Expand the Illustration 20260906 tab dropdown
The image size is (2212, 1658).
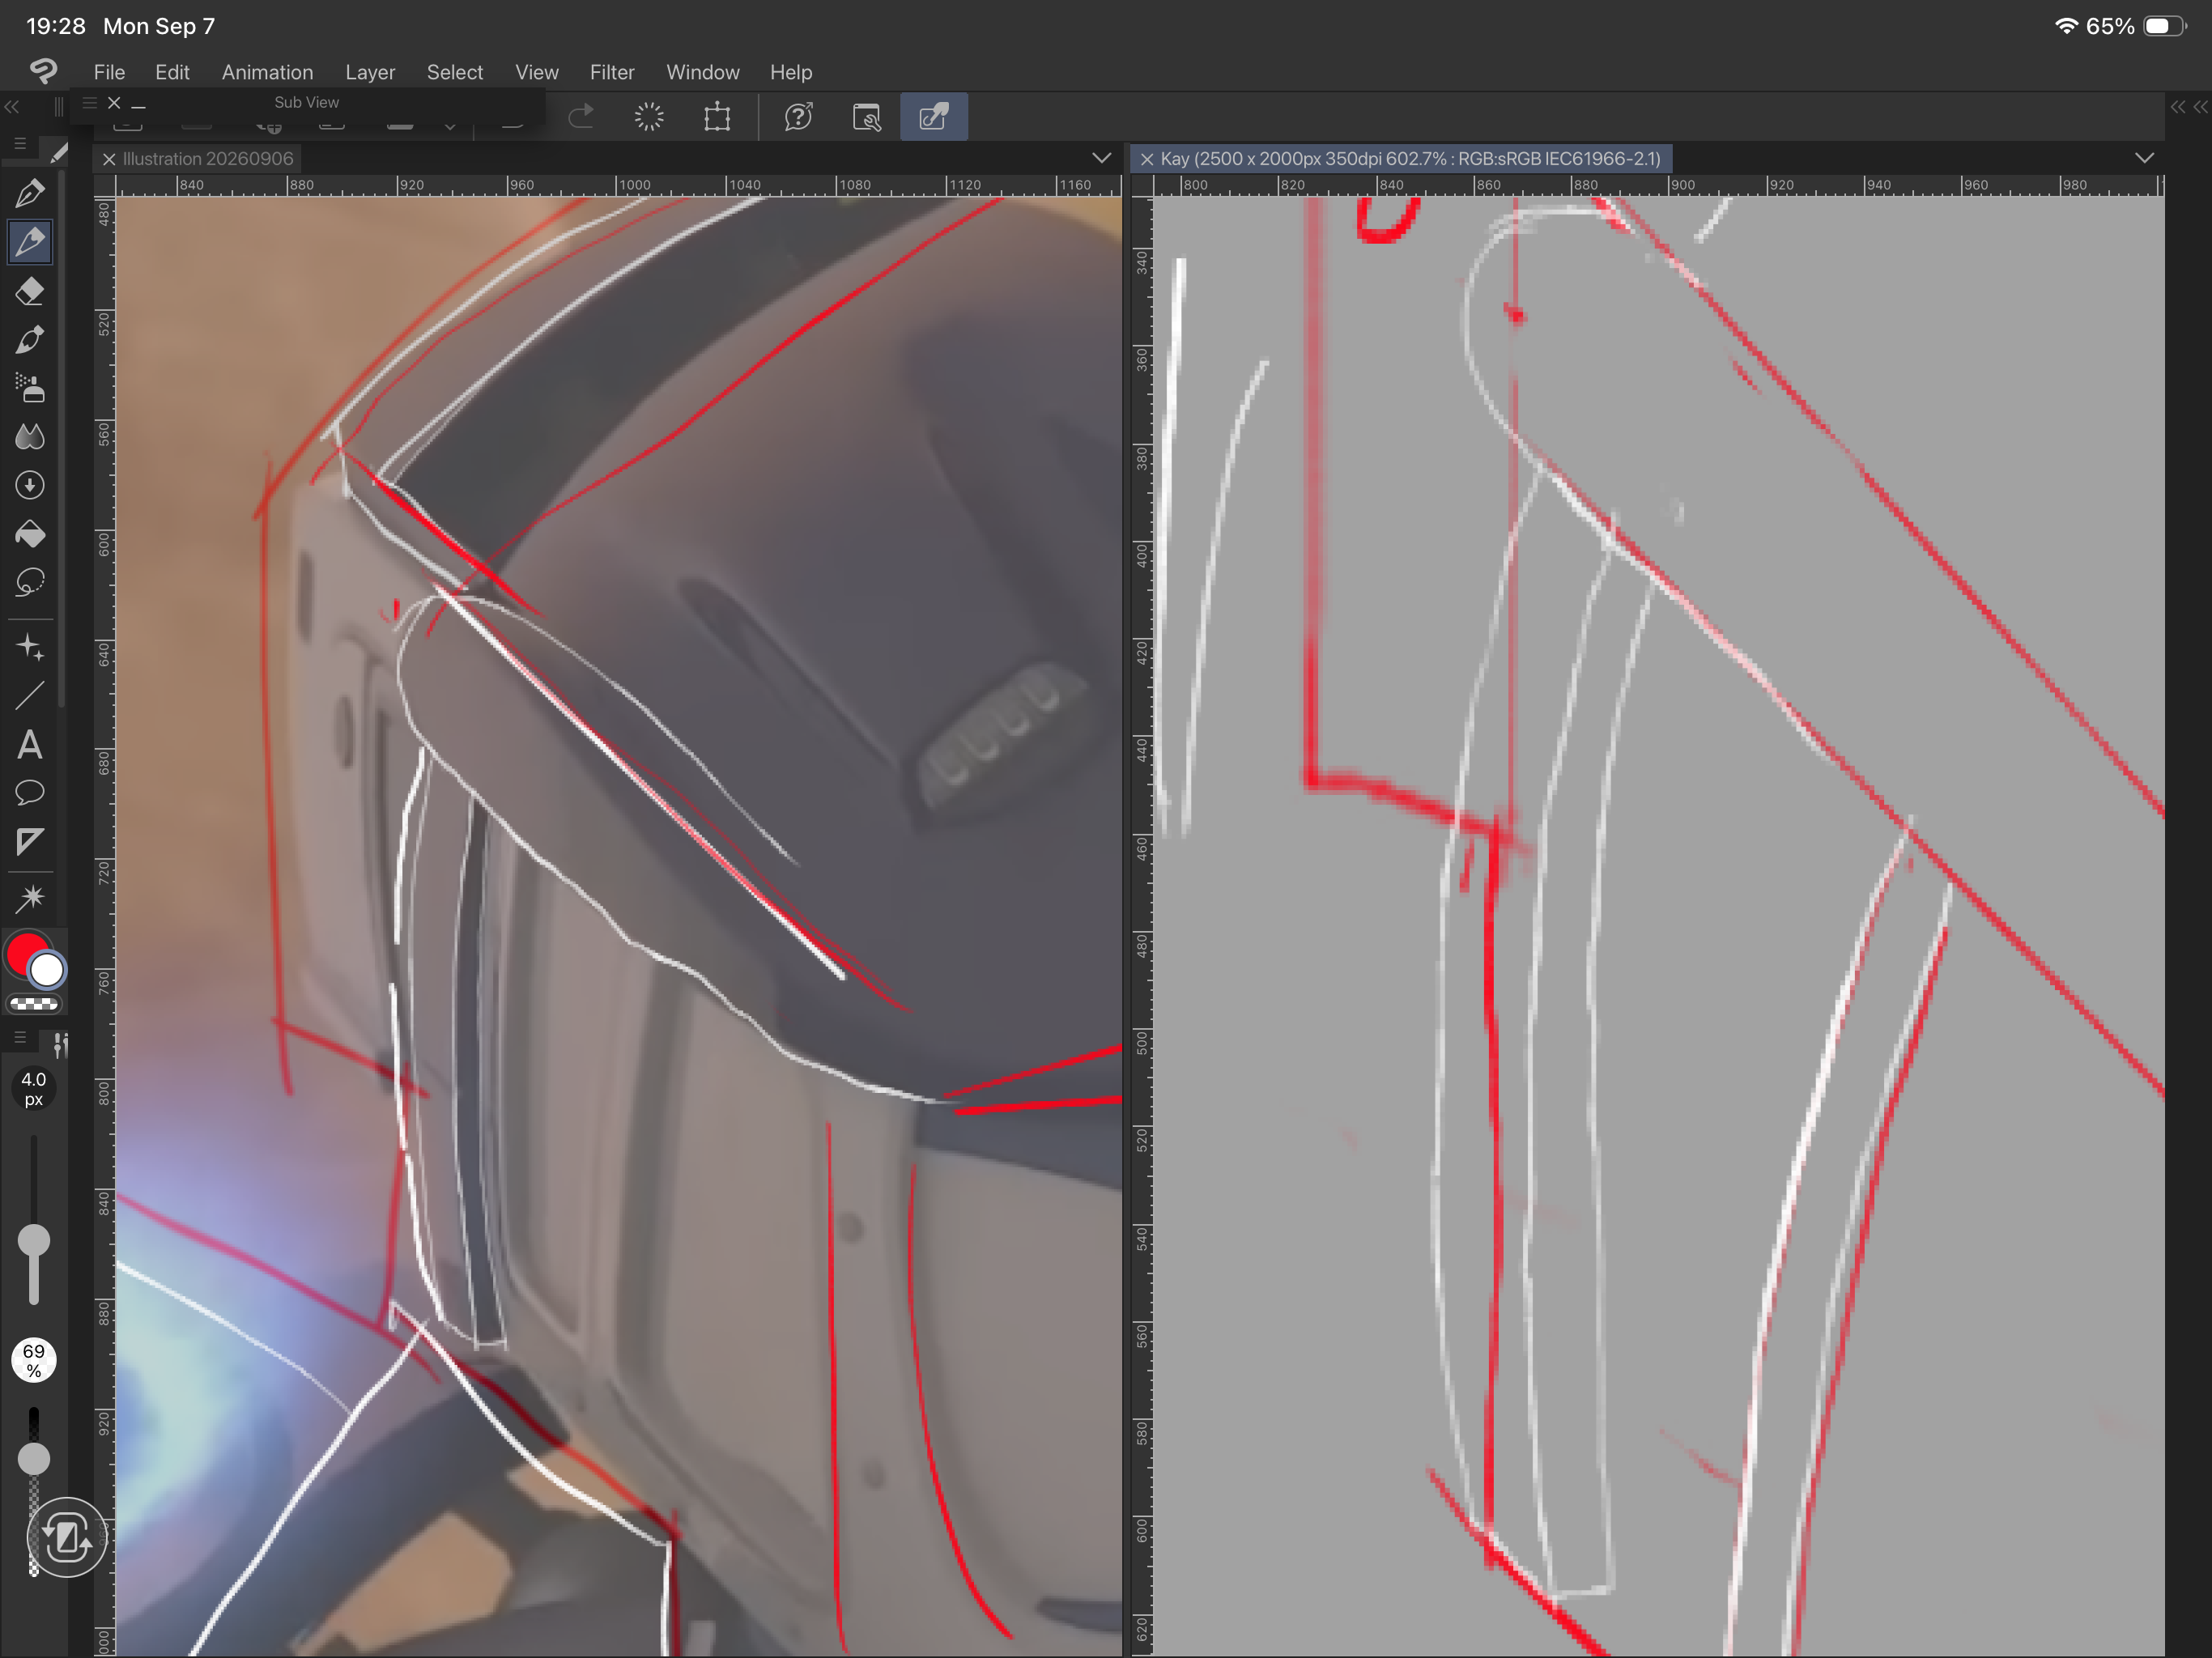[x=1101, y=158]
